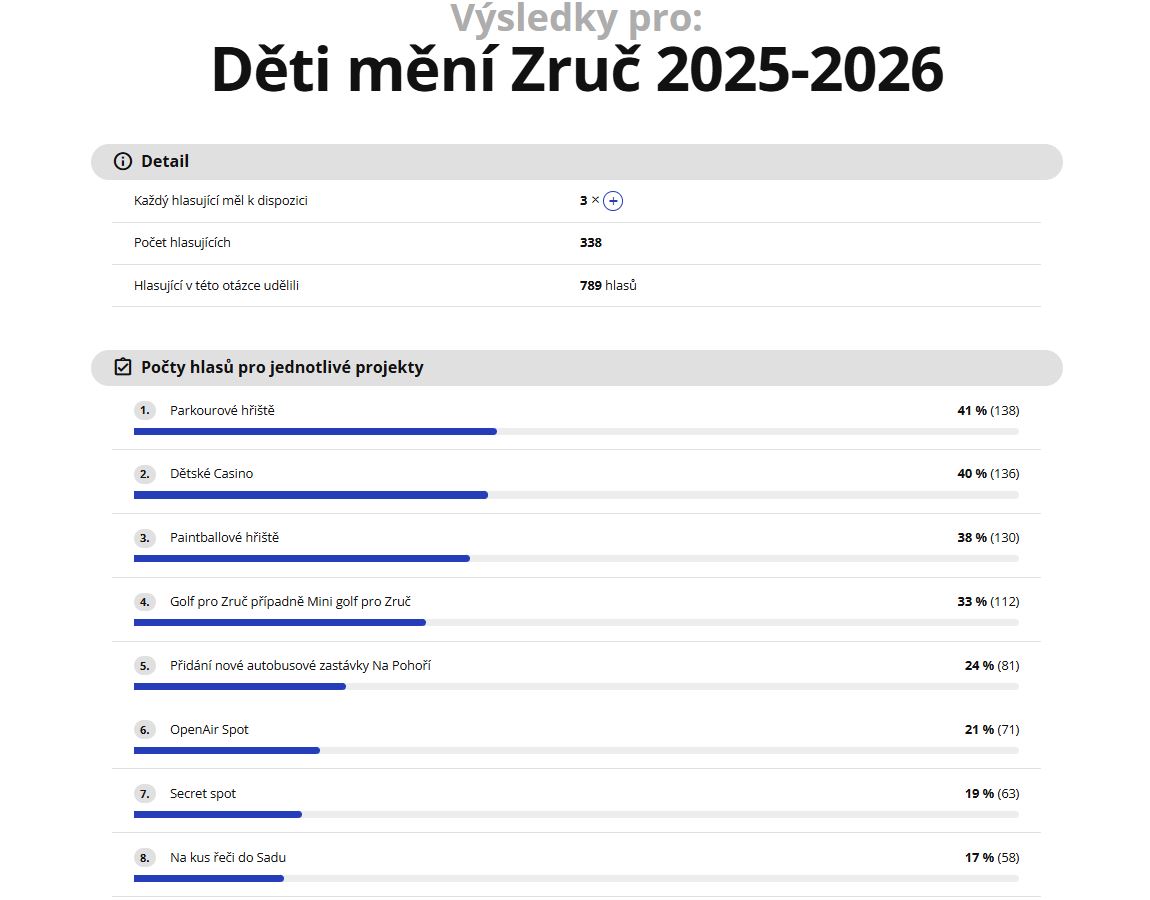
Task: Click the number 6 badge for OpenAir Spot
Action: [x=144, y=730]
